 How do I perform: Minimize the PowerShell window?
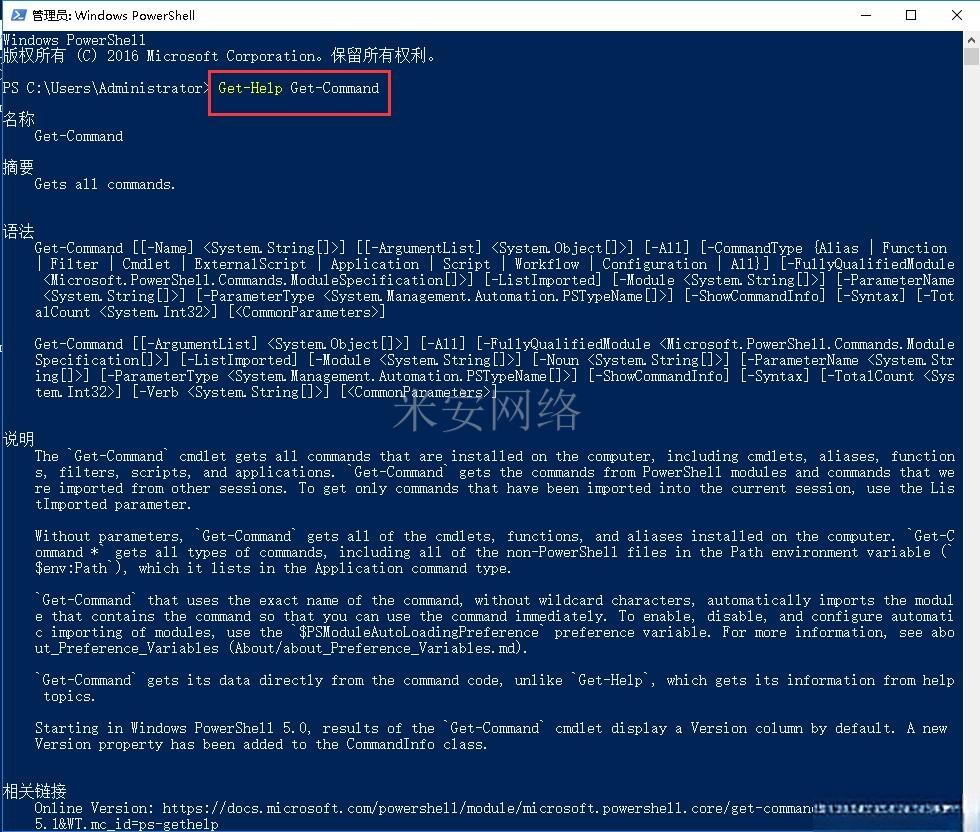click(x=866, y=15)
